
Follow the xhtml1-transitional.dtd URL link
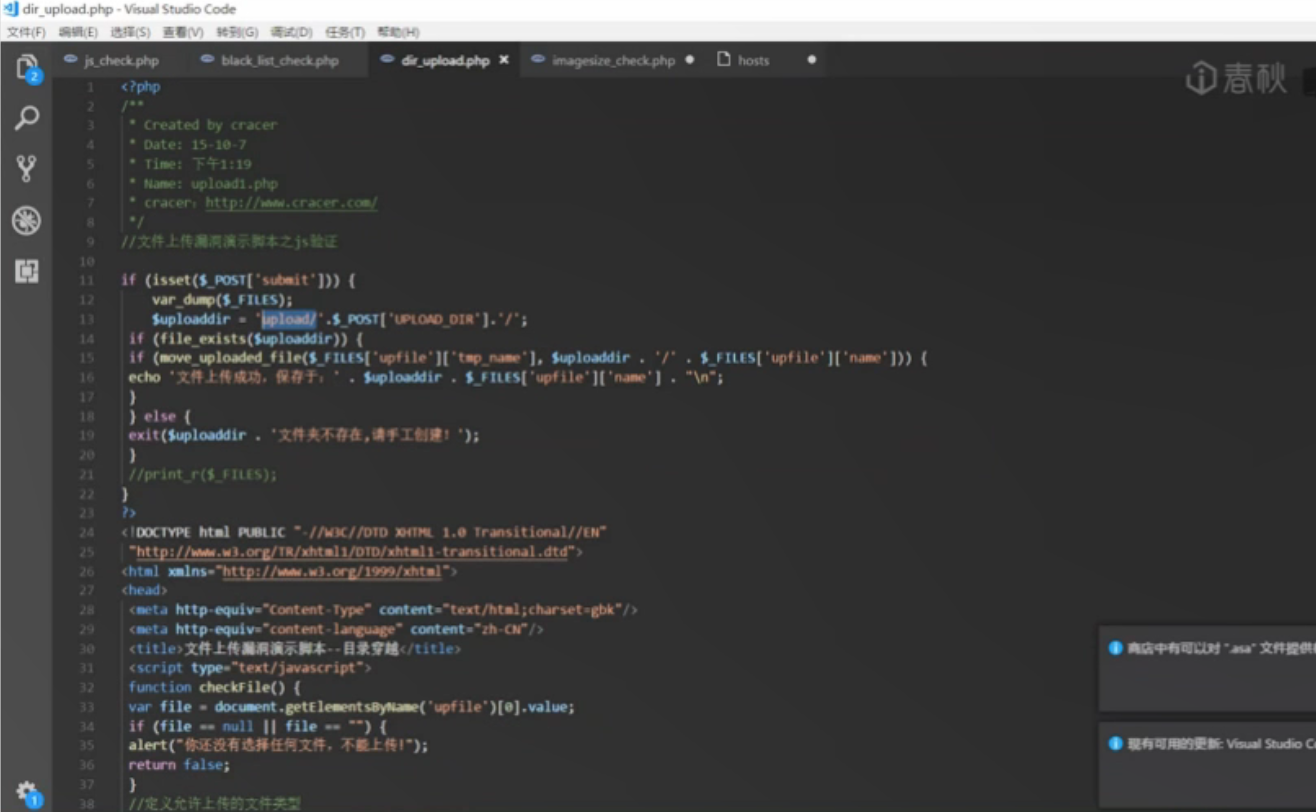click(354, 552)
